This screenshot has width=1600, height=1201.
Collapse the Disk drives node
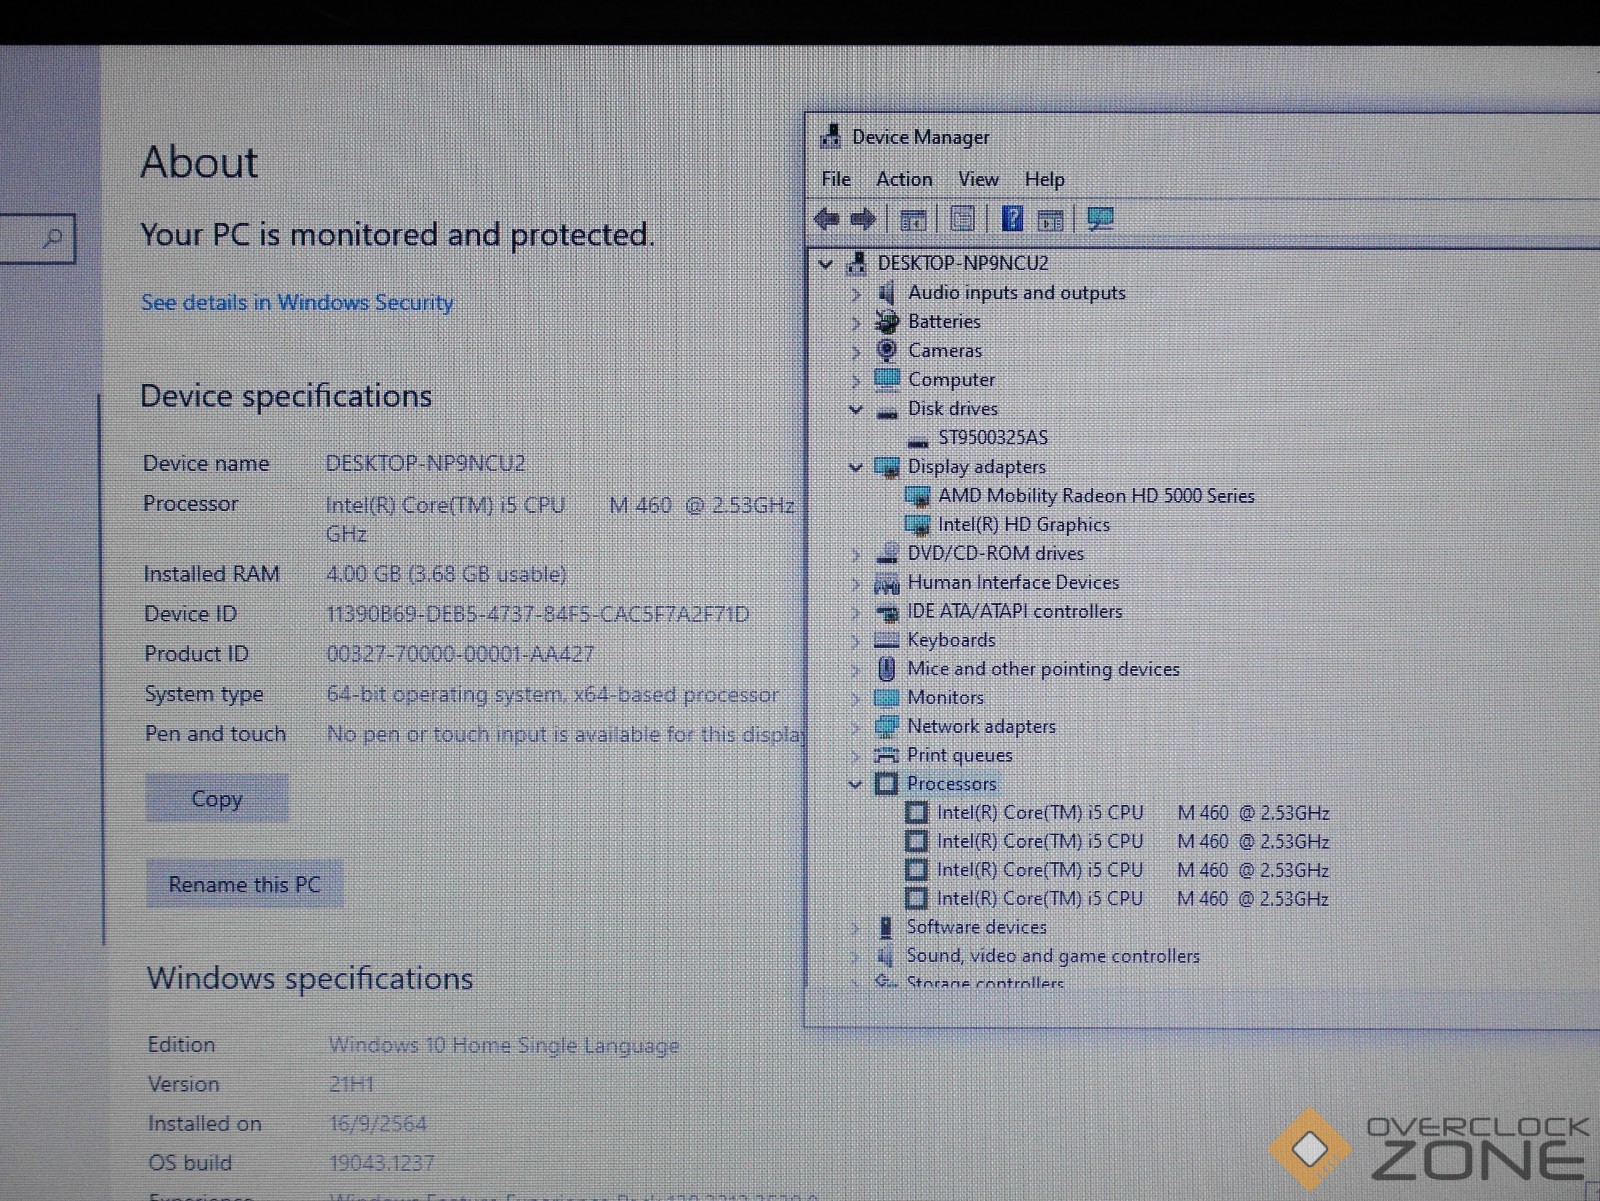point(855,409)
